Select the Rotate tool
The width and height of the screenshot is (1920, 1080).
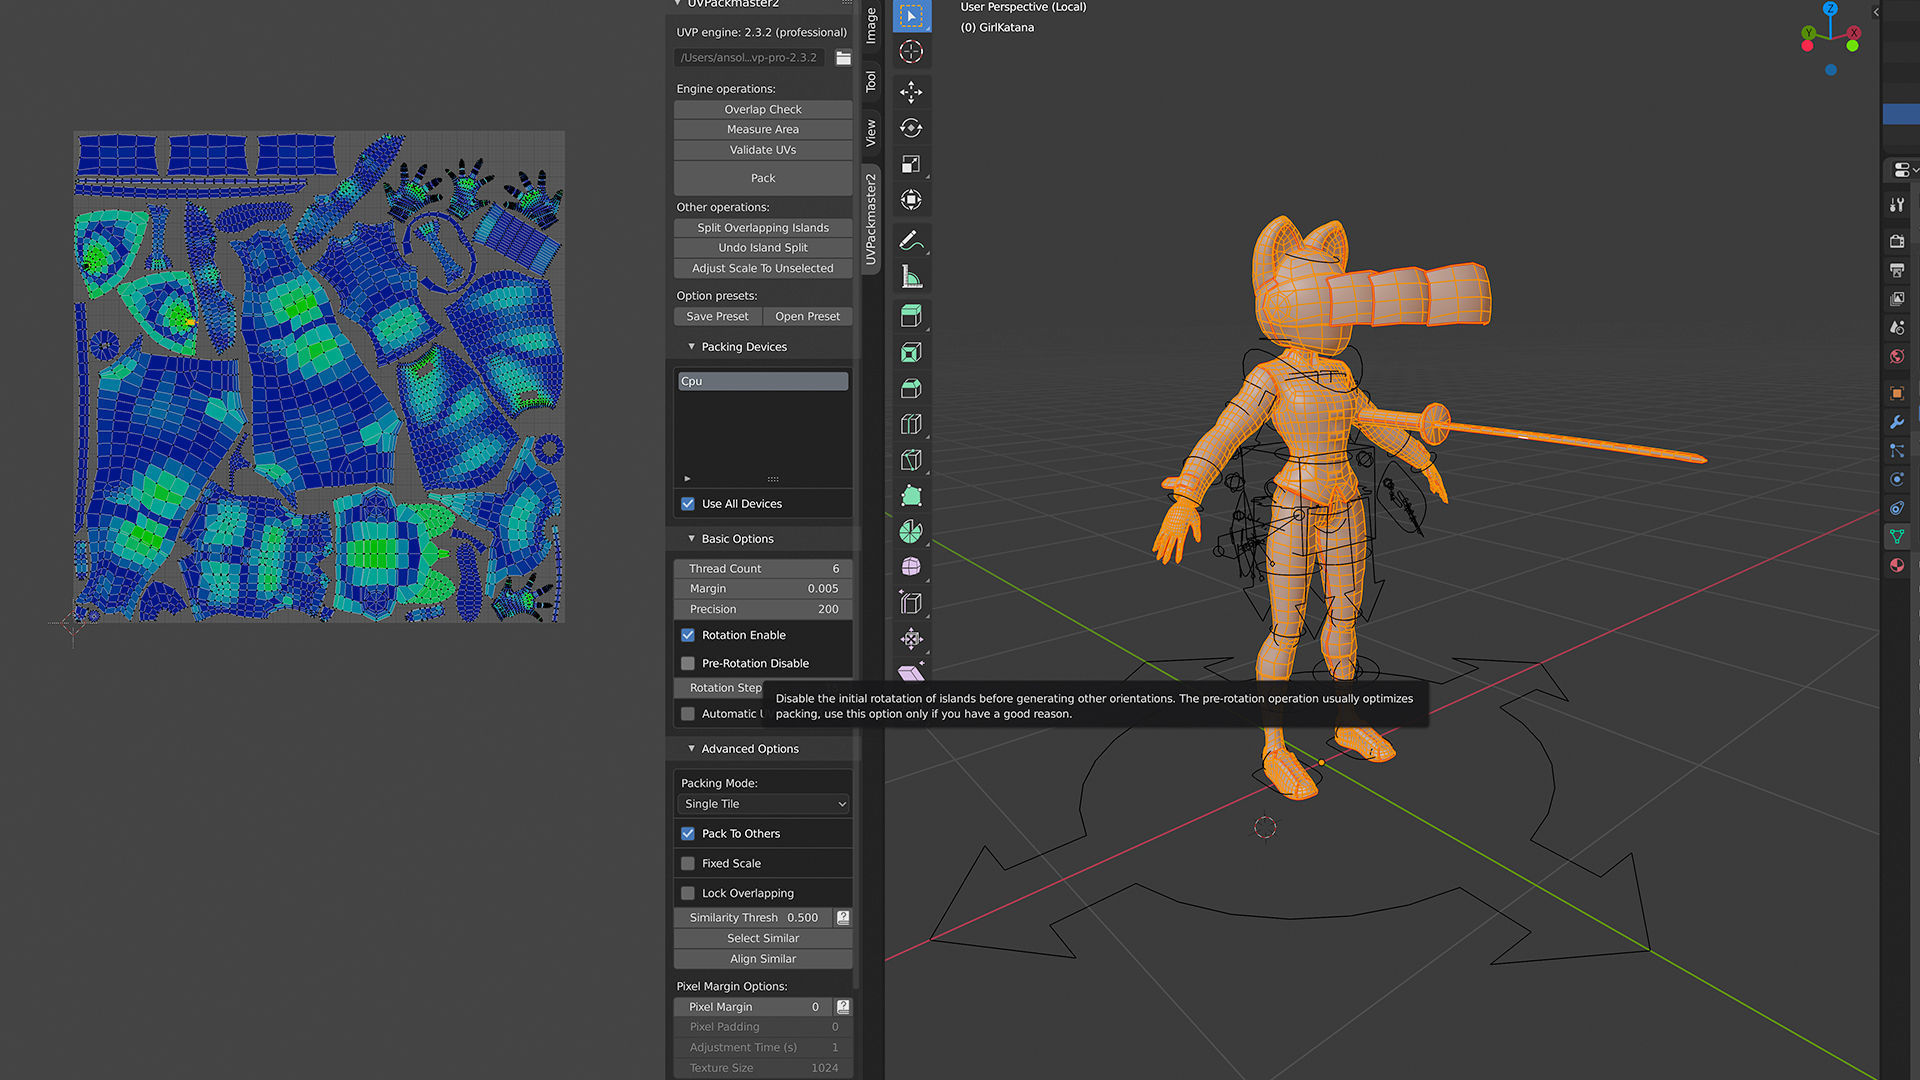(x=910, y=128)
